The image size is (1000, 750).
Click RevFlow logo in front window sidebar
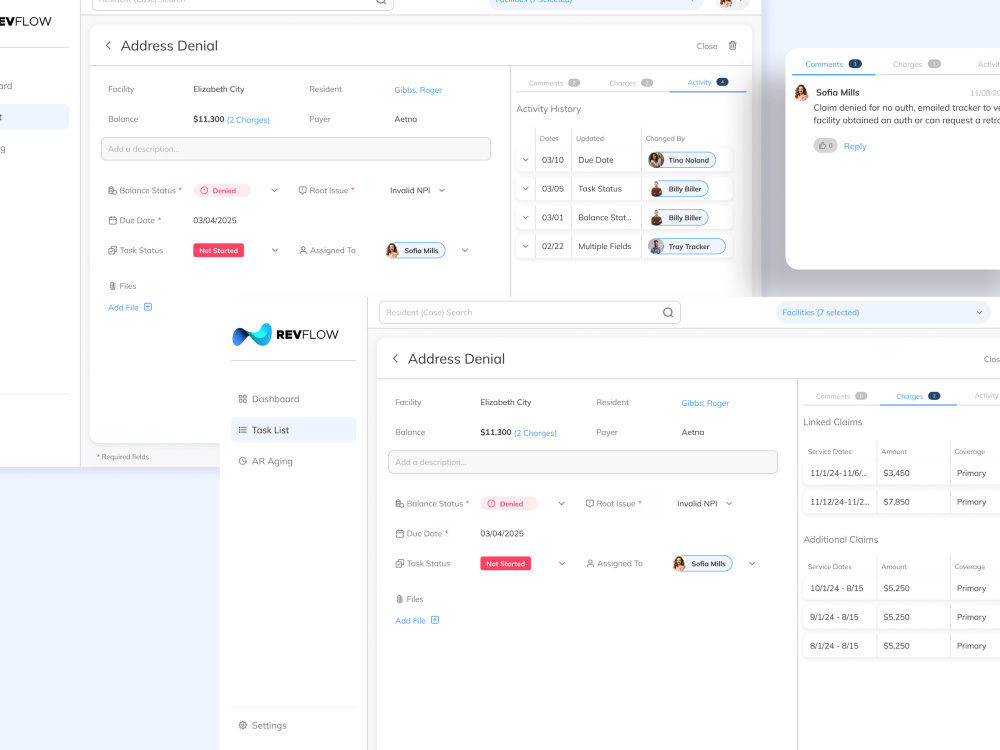coord(285,334)
